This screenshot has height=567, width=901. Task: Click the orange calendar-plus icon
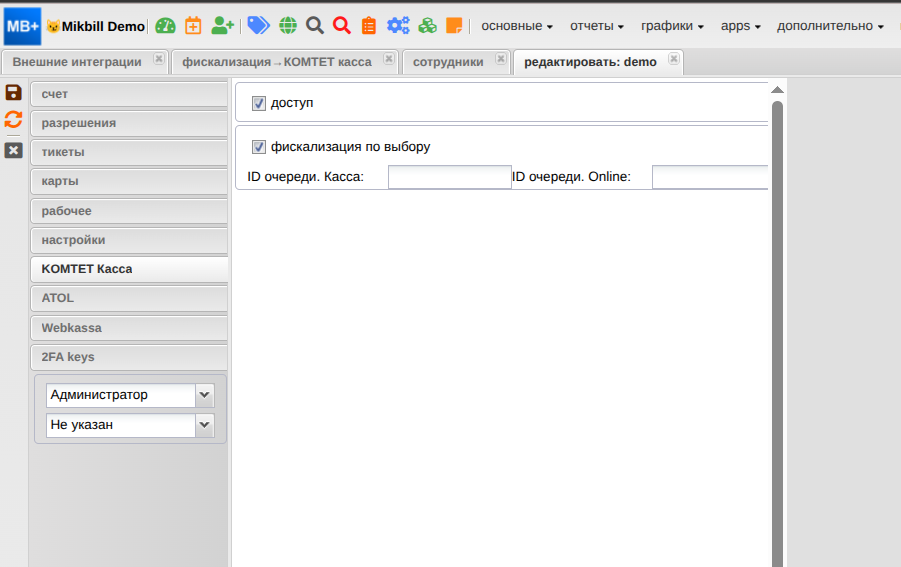193,26
